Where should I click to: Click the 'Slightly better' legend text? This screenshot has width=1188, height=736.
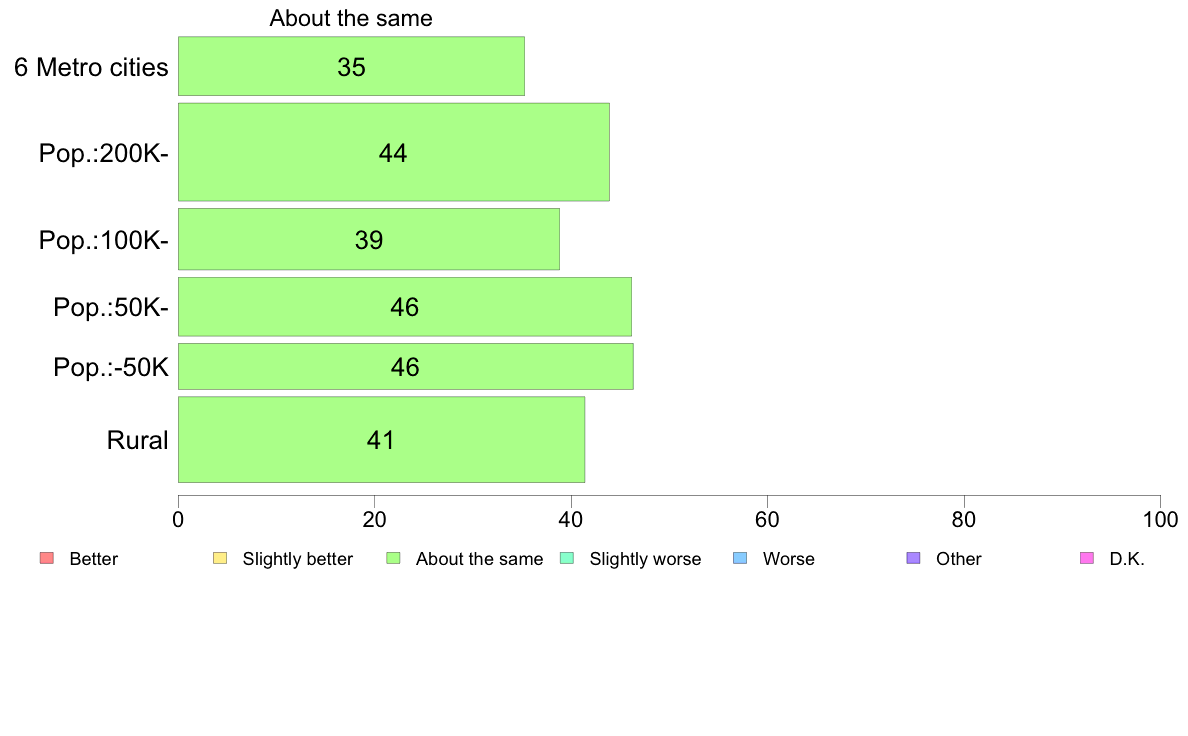[x=298, y=559]
